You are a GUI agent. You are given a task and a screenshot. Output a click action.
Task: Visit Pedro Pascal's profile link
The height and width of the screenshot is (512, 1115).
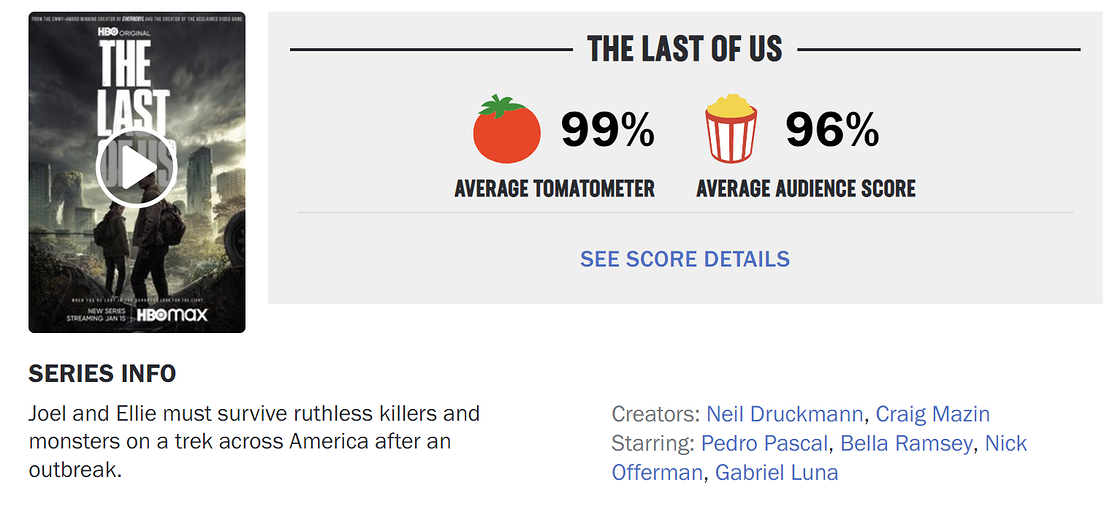coord(765,443)
